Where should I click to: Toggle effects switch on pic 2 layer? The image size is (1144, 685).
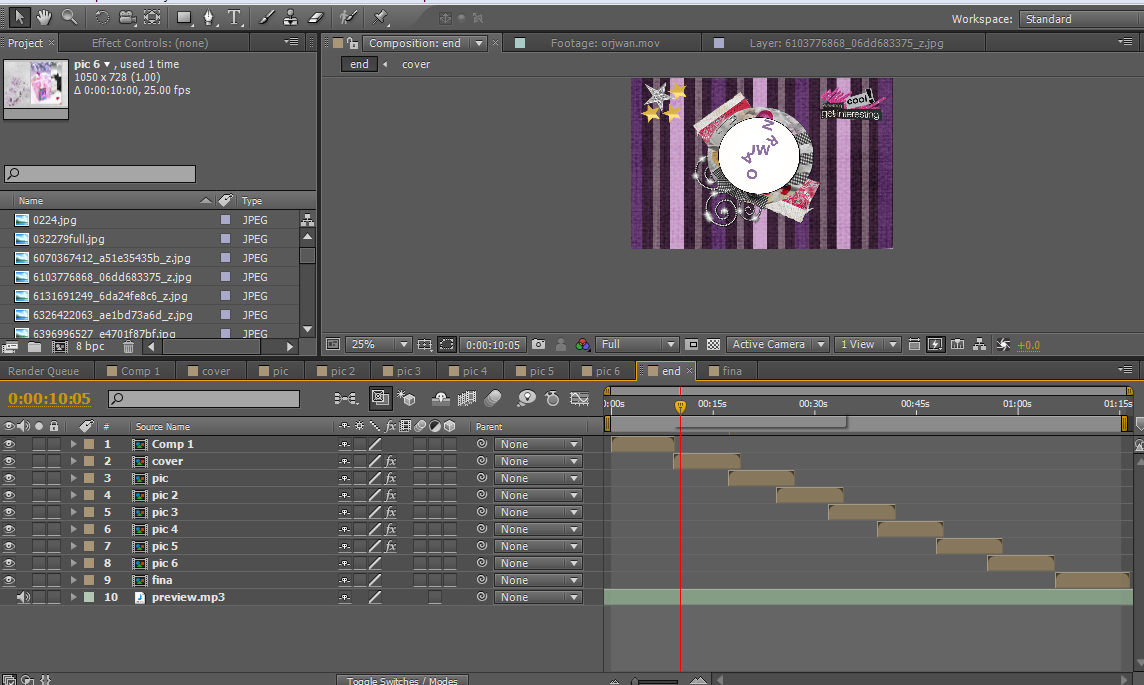pyautogui.click(x=390, y=495)
